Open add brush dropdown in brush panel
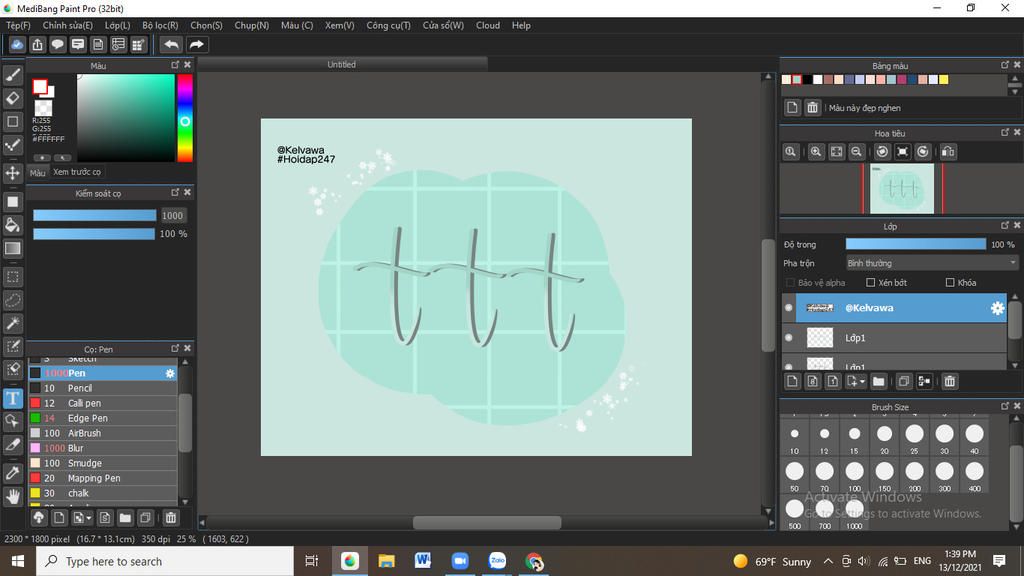The height and width of the screenshot is (576, 1024). click(89, 518)
